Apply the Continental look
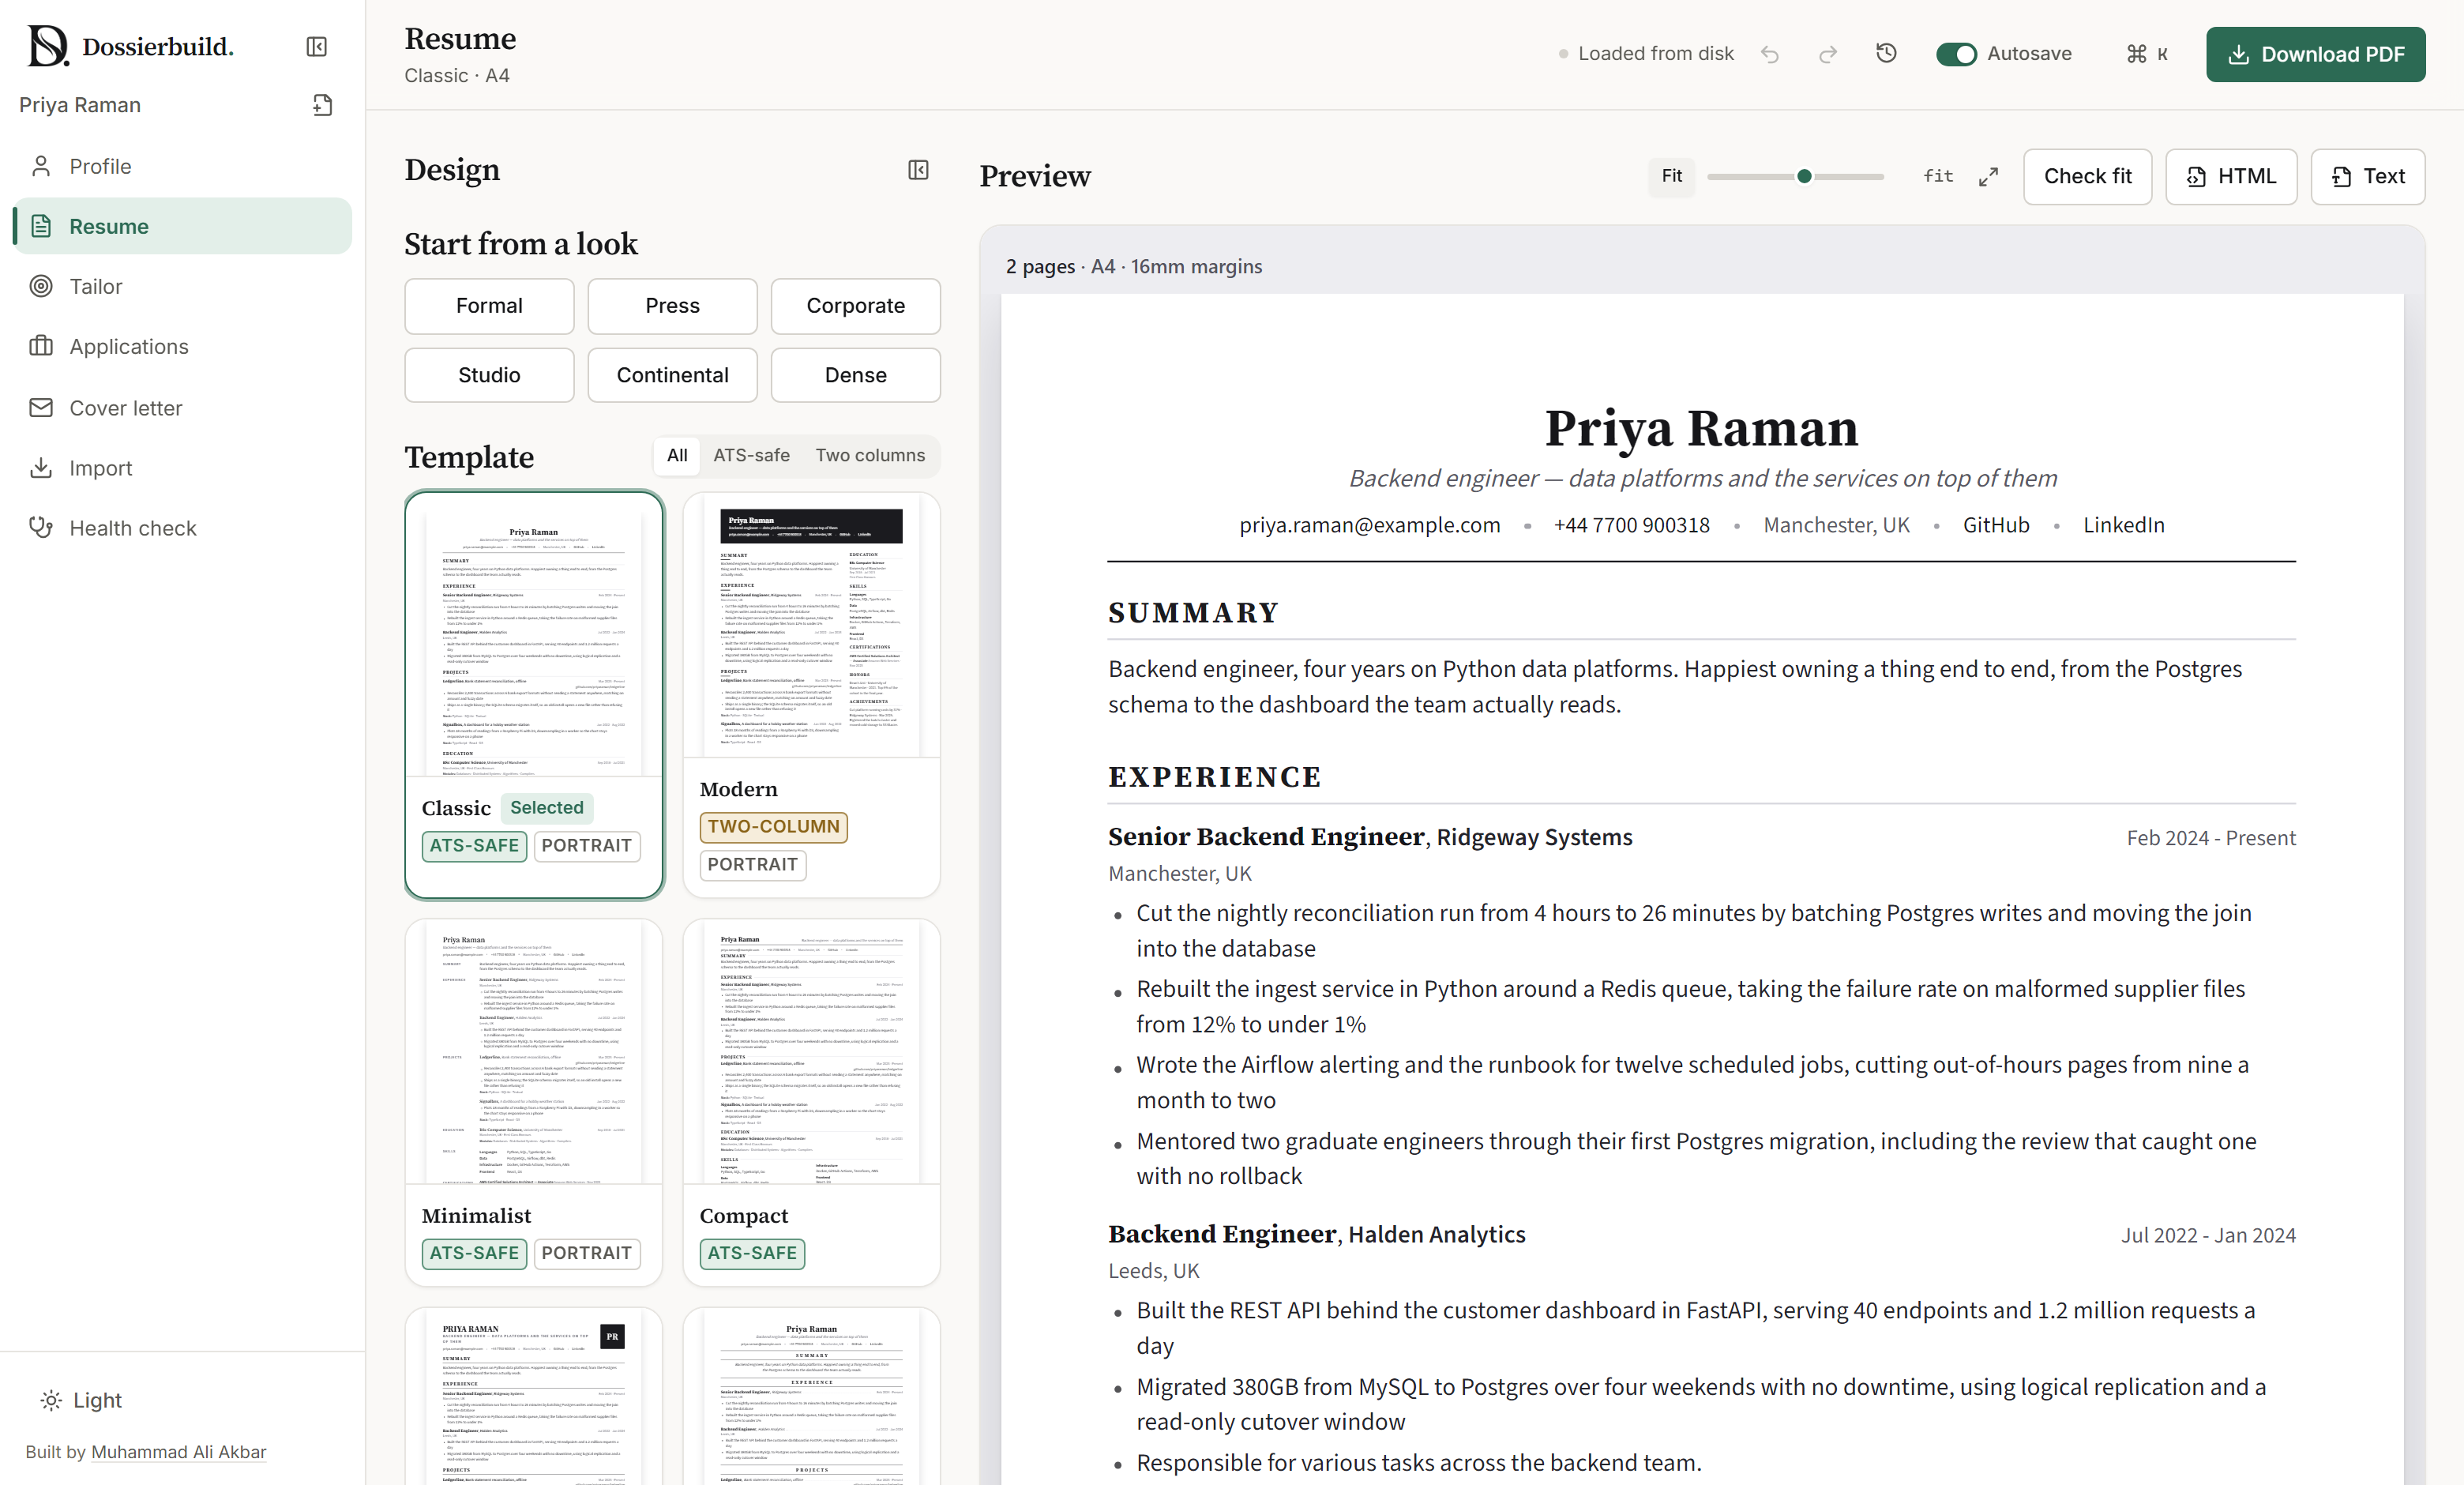This screenshot has height=1485, width=2464. click(672, 375)
